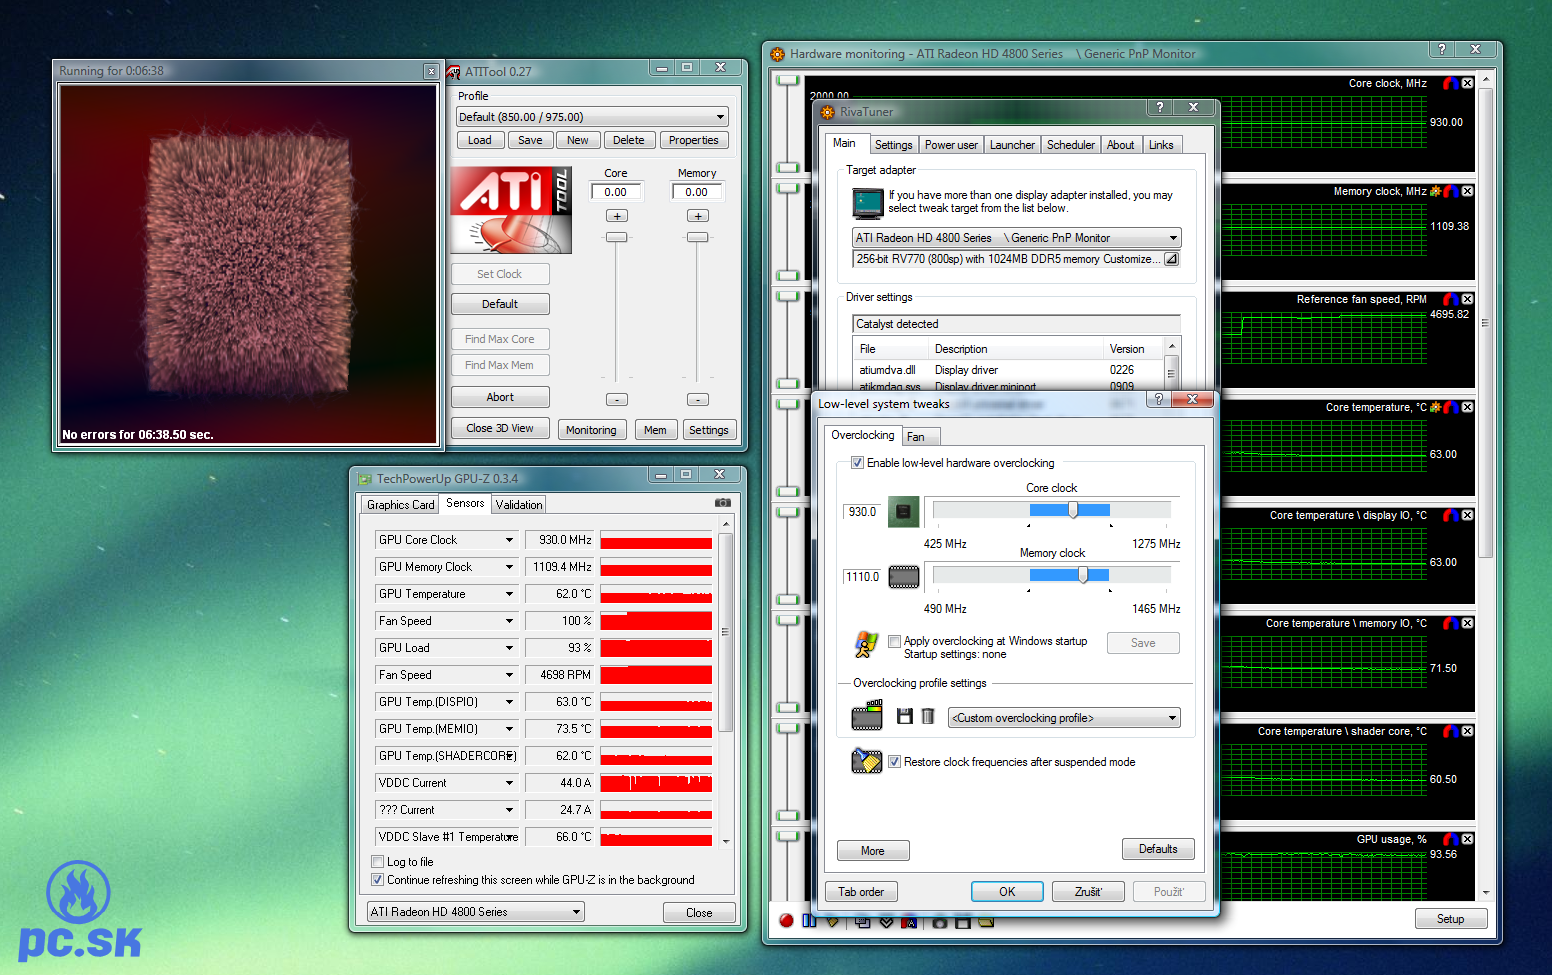Click the Zrušiť cancel button
The height and width of the screenshot is (975, 1552).
point(1088,892)
